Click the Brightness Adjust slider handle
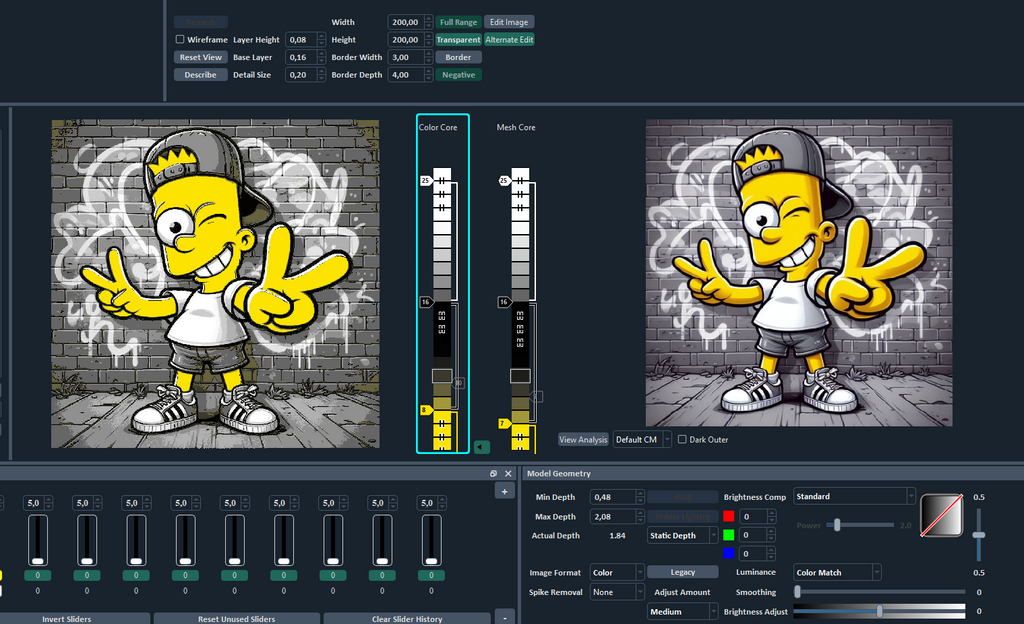Screen dimensions: 1024x624 click(880, 611)
